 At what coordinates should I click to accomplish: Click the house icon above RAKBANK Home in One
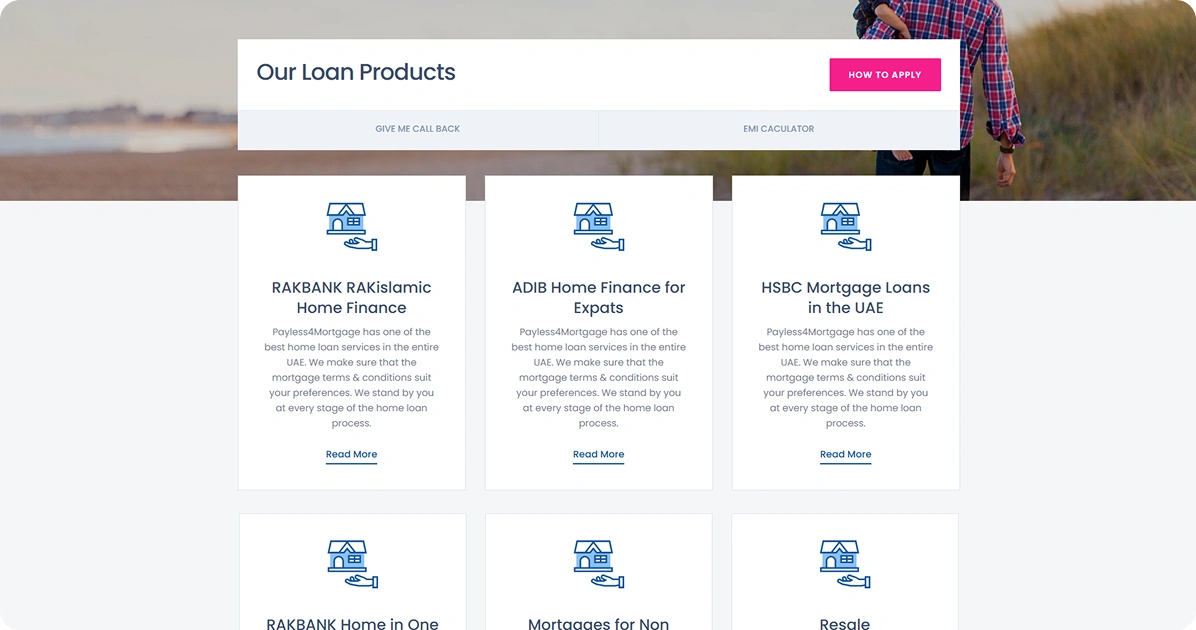pyautogui.click(x=352, y=564)
